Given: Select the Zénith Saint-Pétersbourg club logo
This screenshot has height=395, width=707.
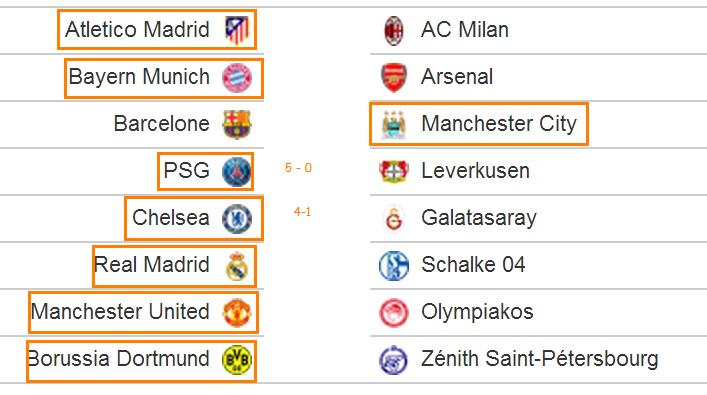Looking at the screenshot, I should [x=394, y=360].
